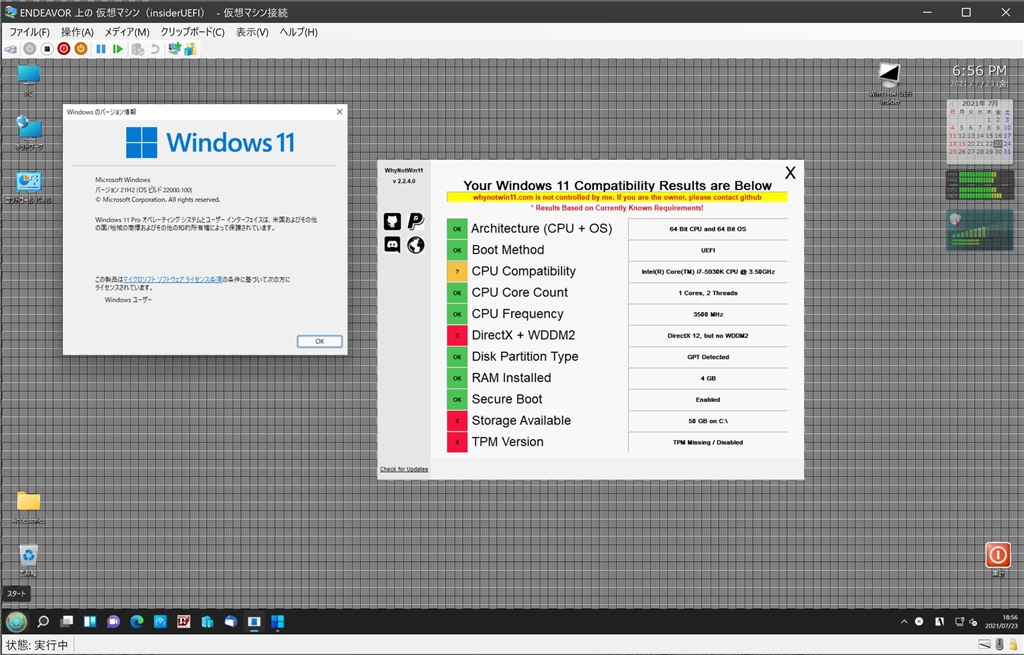This screenshot has height=655, width=1024.
Task: Open the ヘルプ(H) menu
Action: tap(298, 32)
